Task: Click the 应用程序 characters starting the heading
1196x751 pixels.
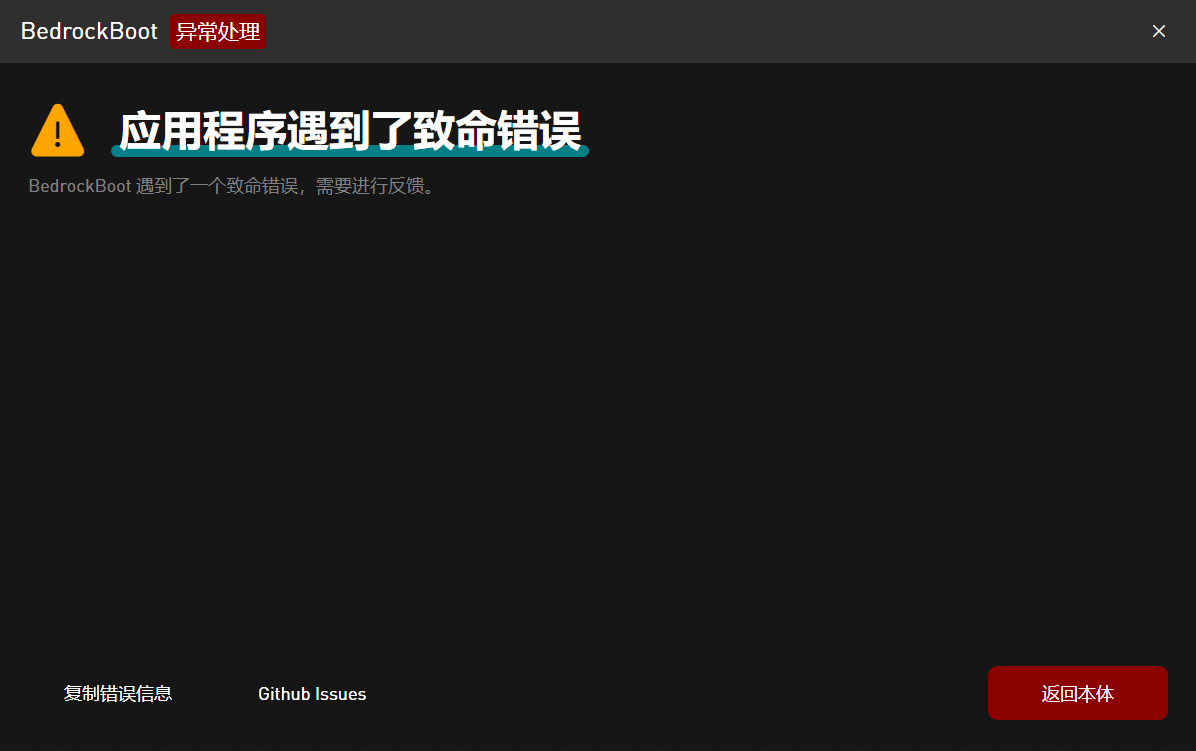Action: [202, 130]
